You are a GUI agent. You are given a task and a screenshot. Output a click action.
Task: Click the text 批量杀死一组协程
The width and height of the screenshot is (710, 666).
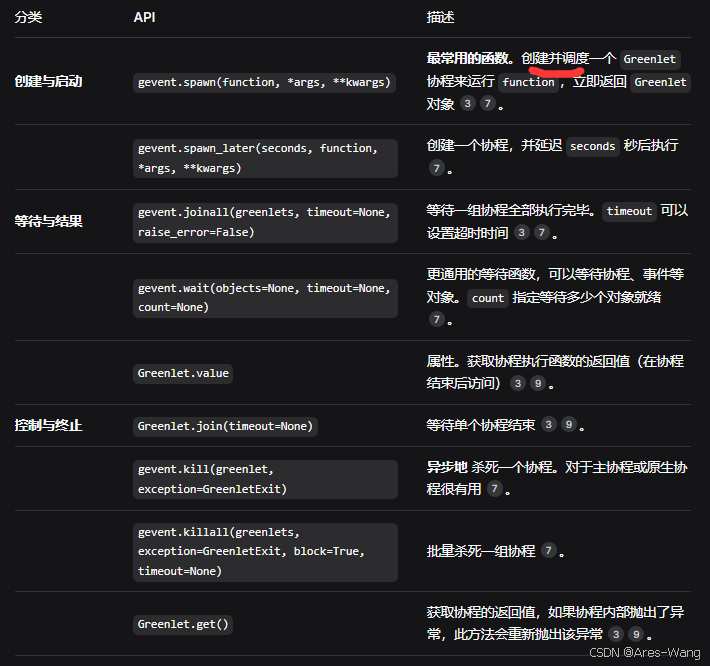tap(481, 551)
